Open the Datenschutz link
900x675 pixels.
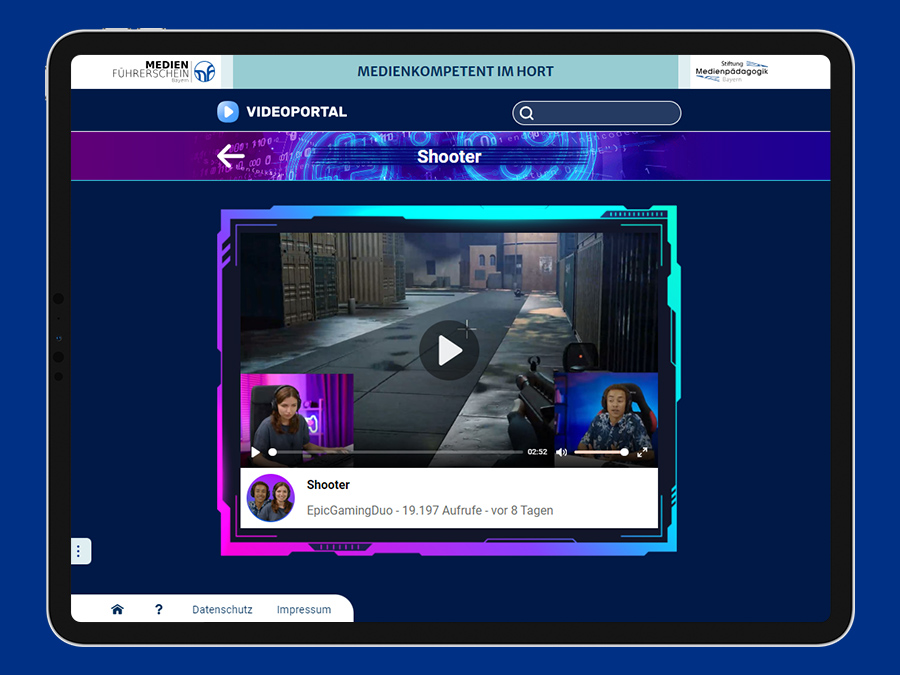[x=222, y=610]
